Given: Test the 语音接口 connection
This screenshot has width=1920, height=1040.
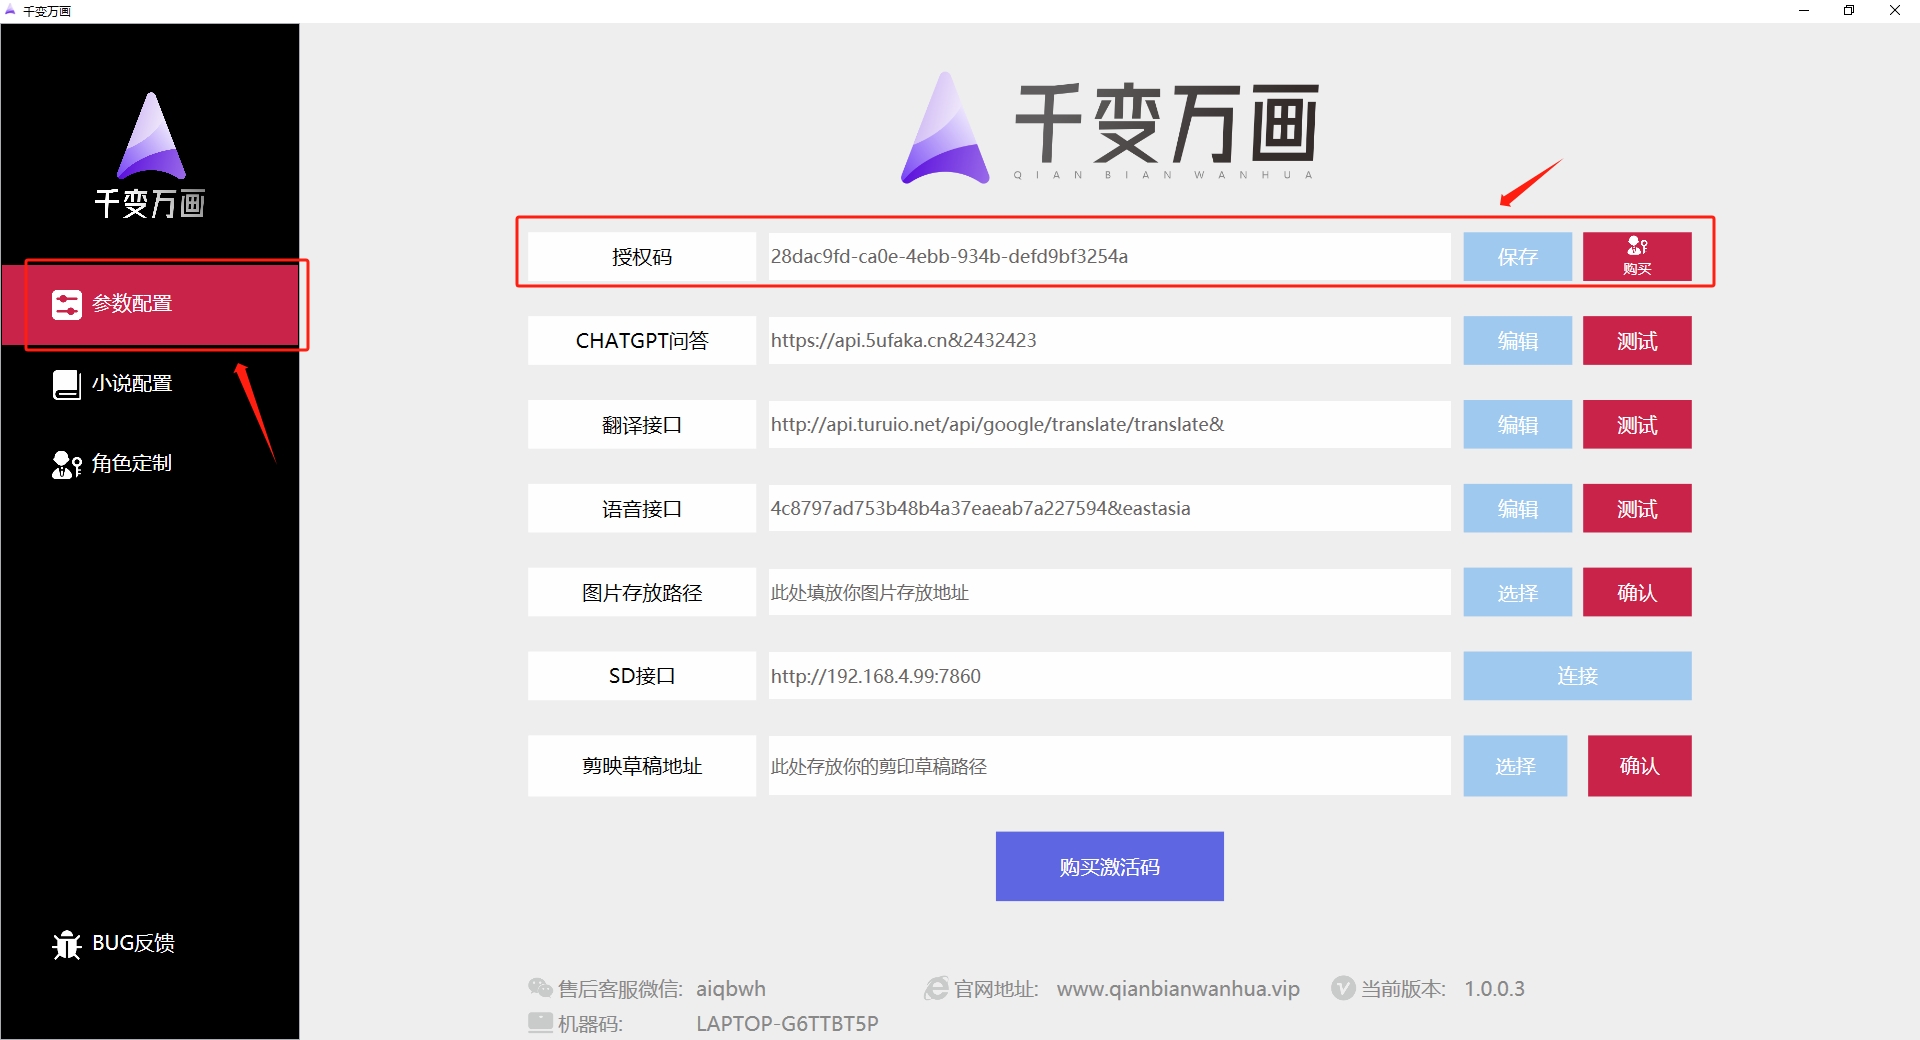Looking at the screenshot, I should [1637, 509].
